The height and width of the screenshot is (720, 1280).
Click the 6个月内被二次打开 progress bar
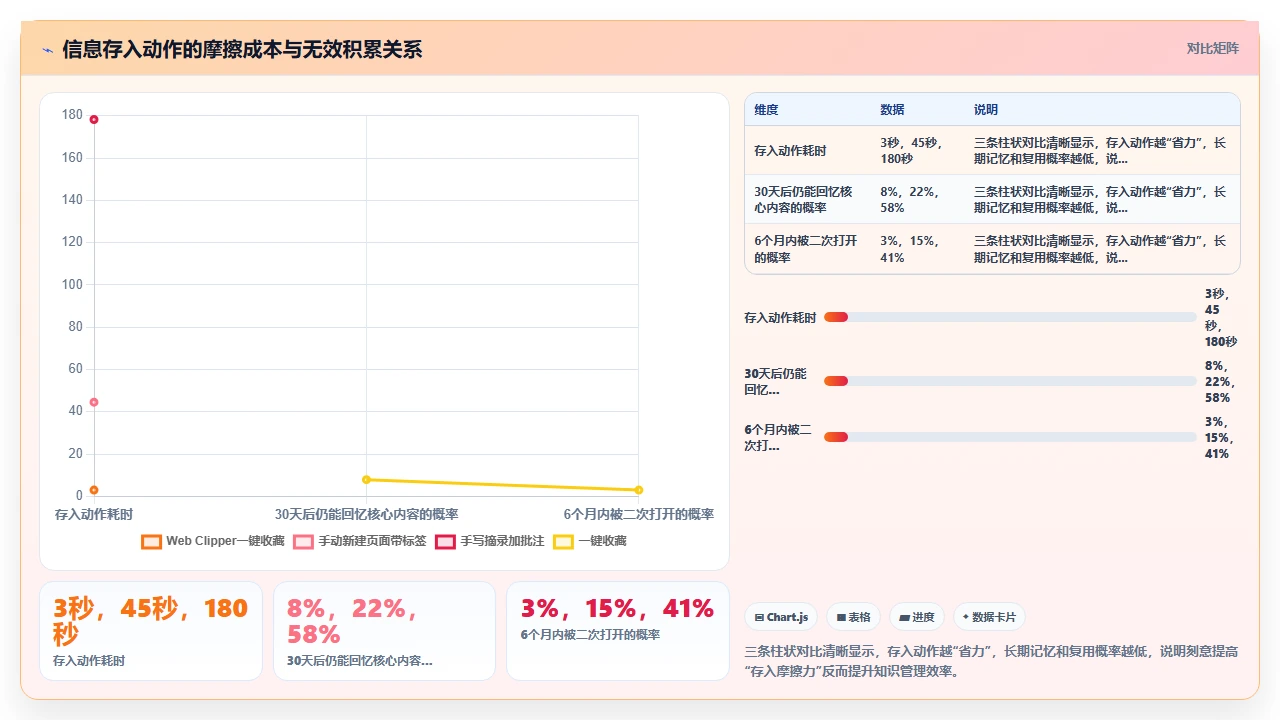point(1010,437)
